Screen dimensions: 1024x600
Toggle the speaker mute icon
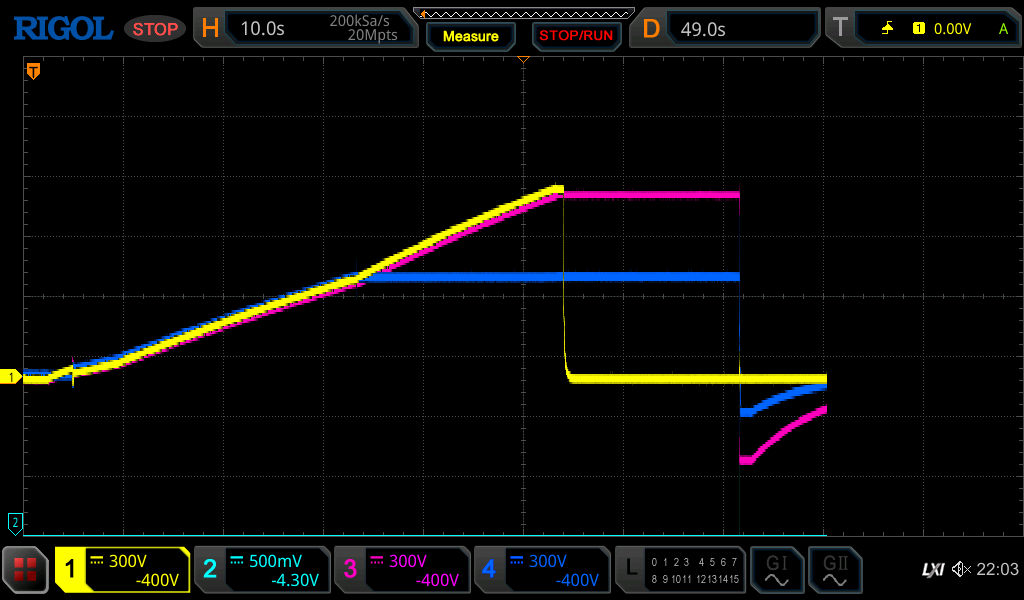962,570
